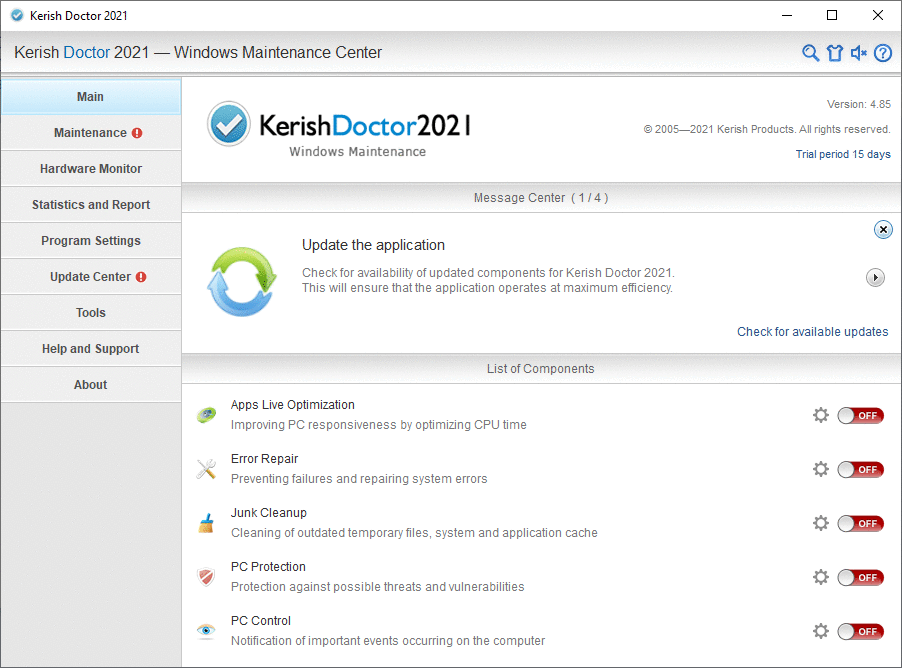
Task: Click the PC Protection shield icon
Action: click(206, 577)
